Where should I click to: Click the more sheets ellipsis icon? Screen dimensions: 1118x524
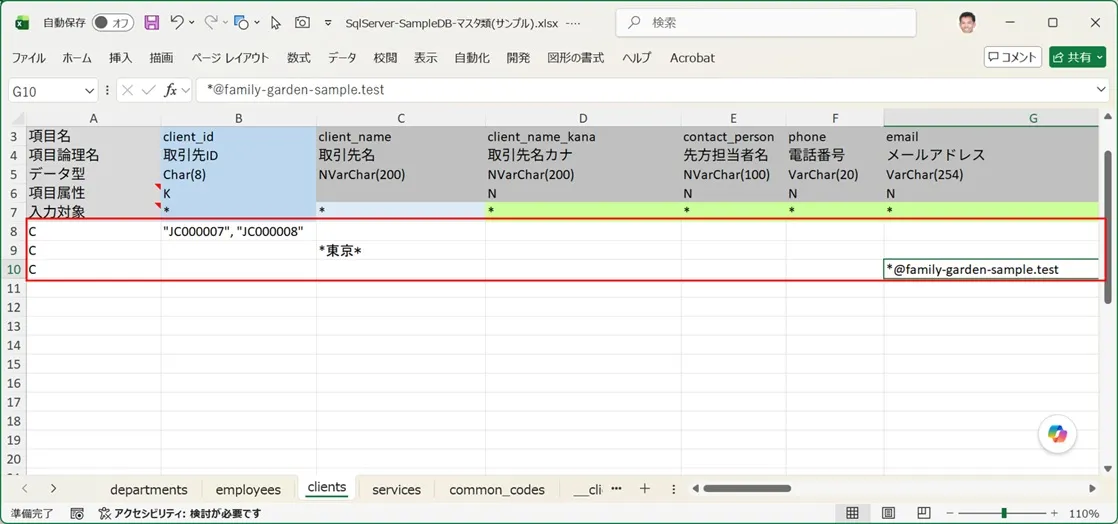tap(617, 488)
